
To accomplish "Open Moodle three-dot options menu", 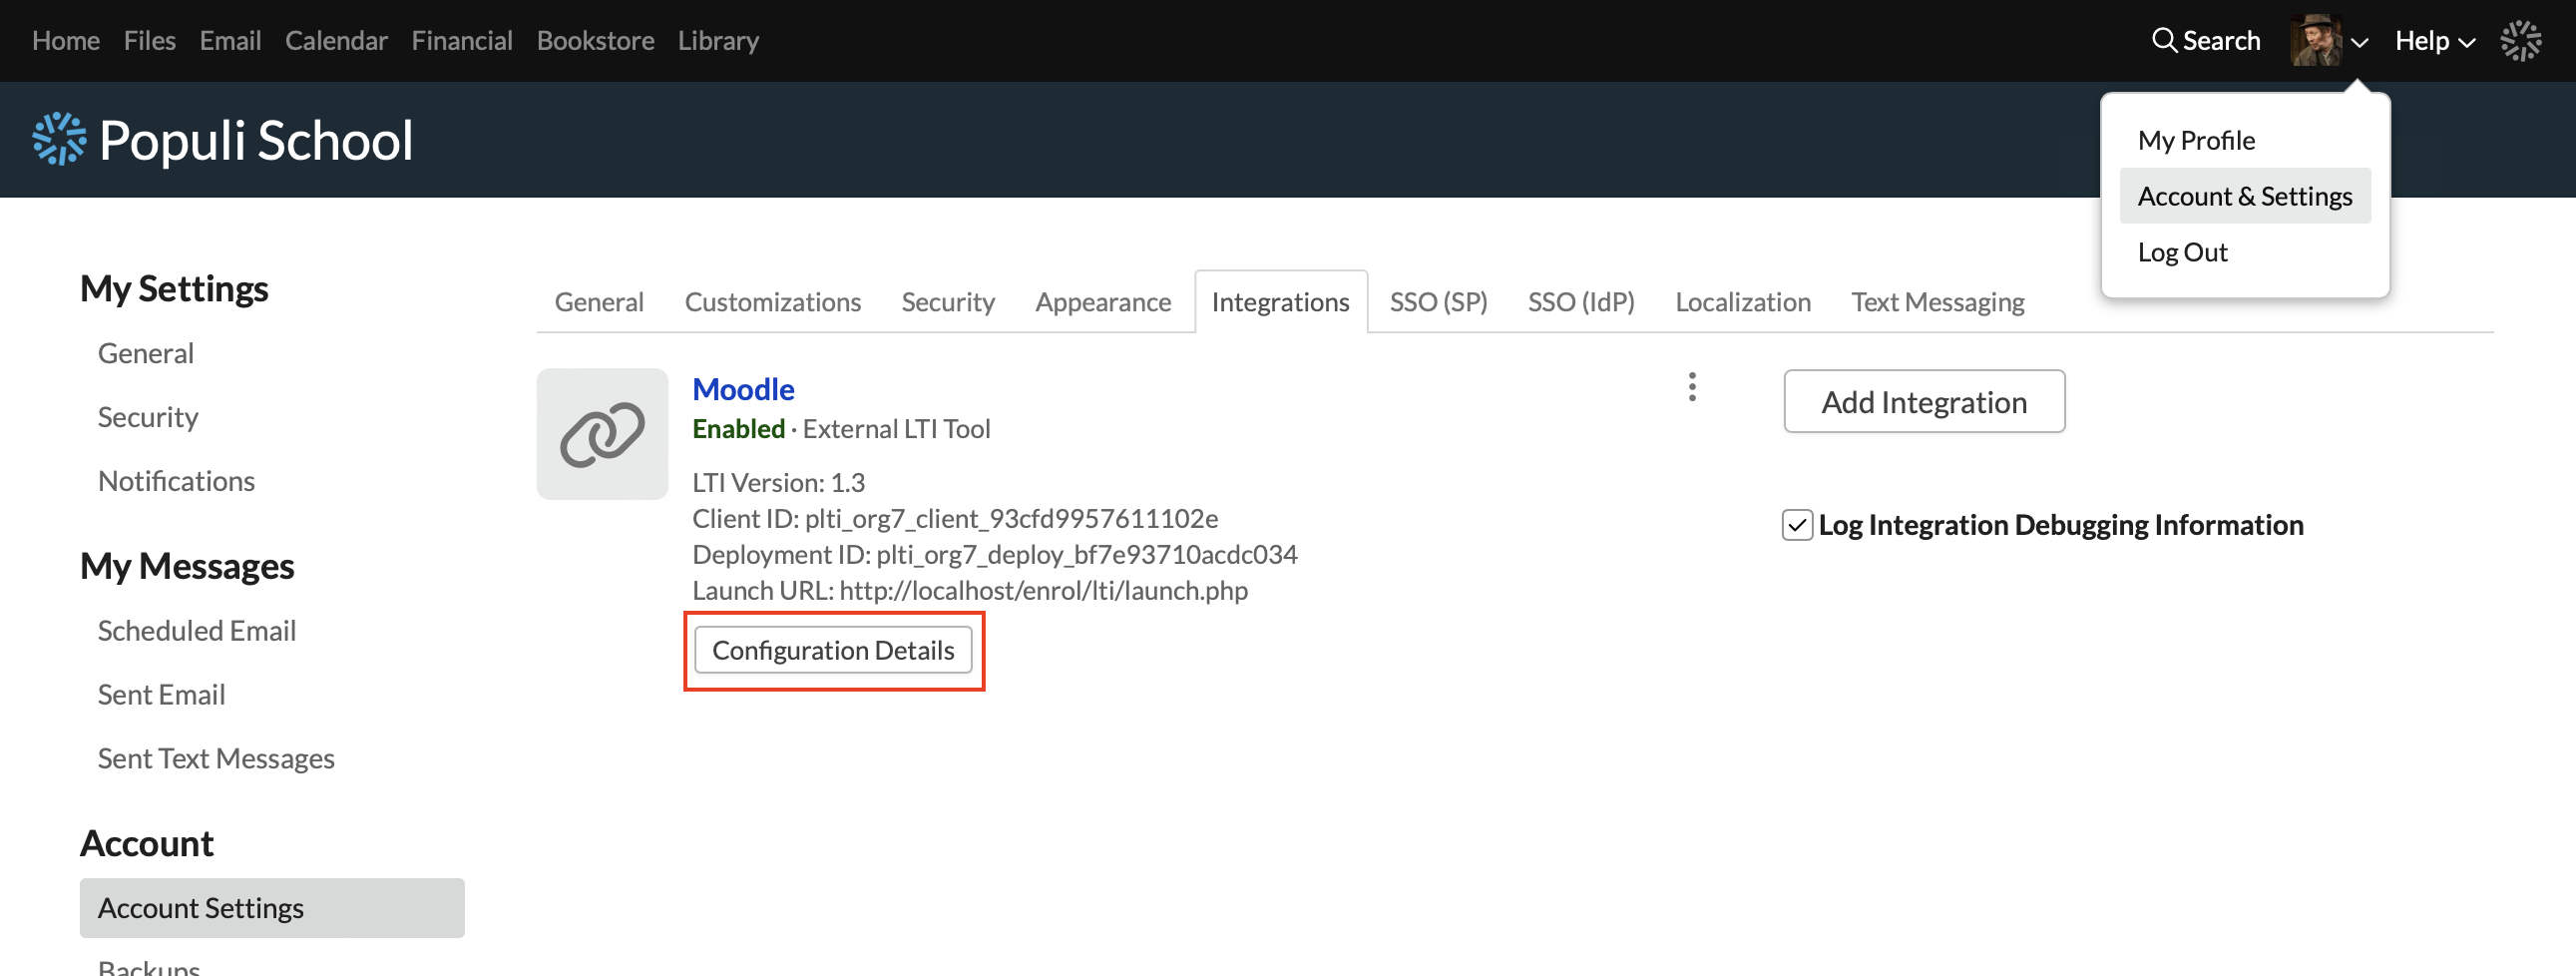I will click(1692, 387).
